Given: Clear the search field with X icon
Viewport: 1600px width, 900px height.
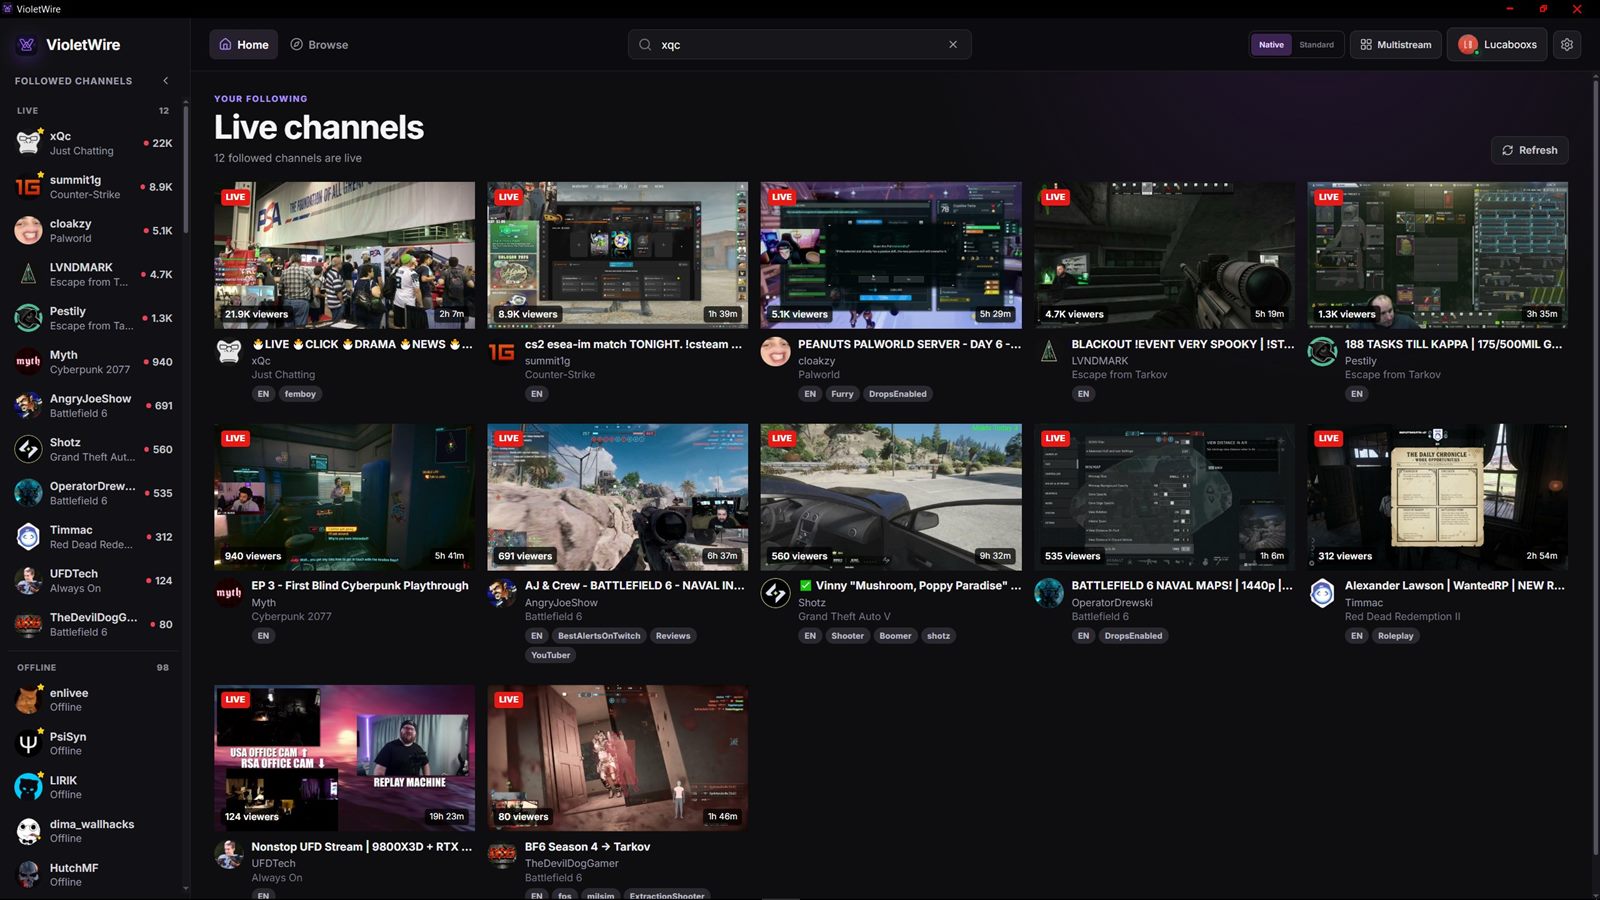Looking at the screenshot, I should [953, 45].
